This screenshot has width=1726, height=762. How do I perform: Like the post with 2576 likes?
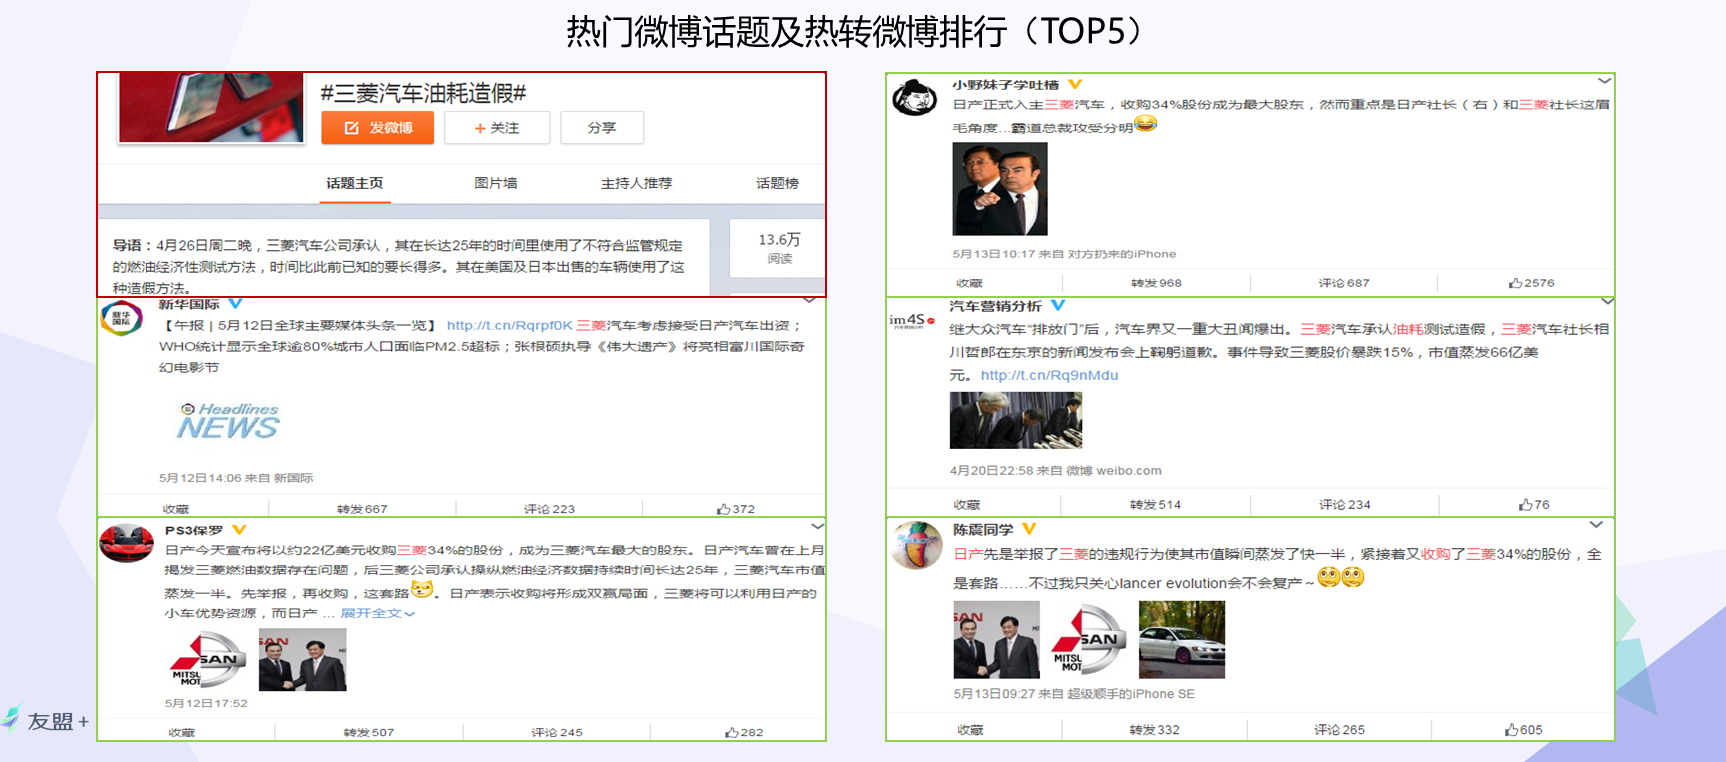pos(1531,283)
